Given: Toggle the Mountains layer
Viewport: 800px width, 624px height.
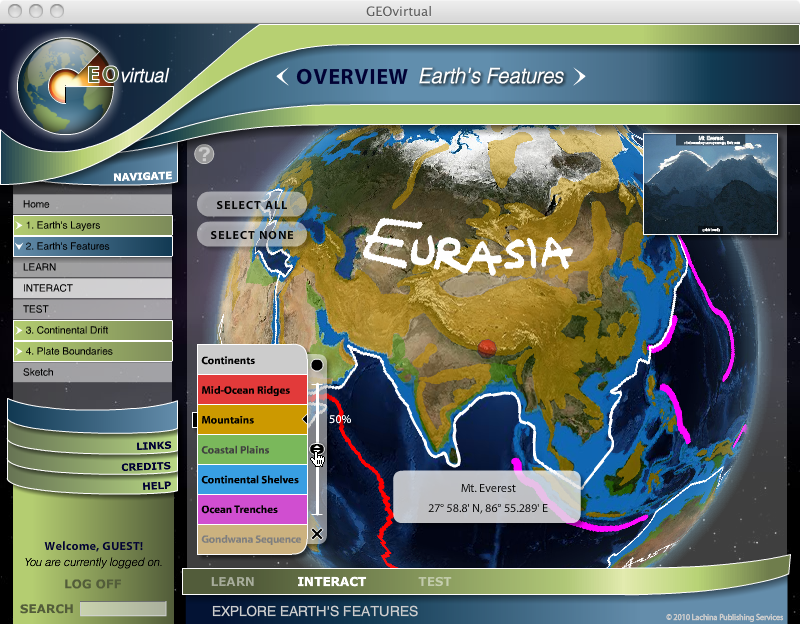Looking at the screenshot, I should 252,420.
